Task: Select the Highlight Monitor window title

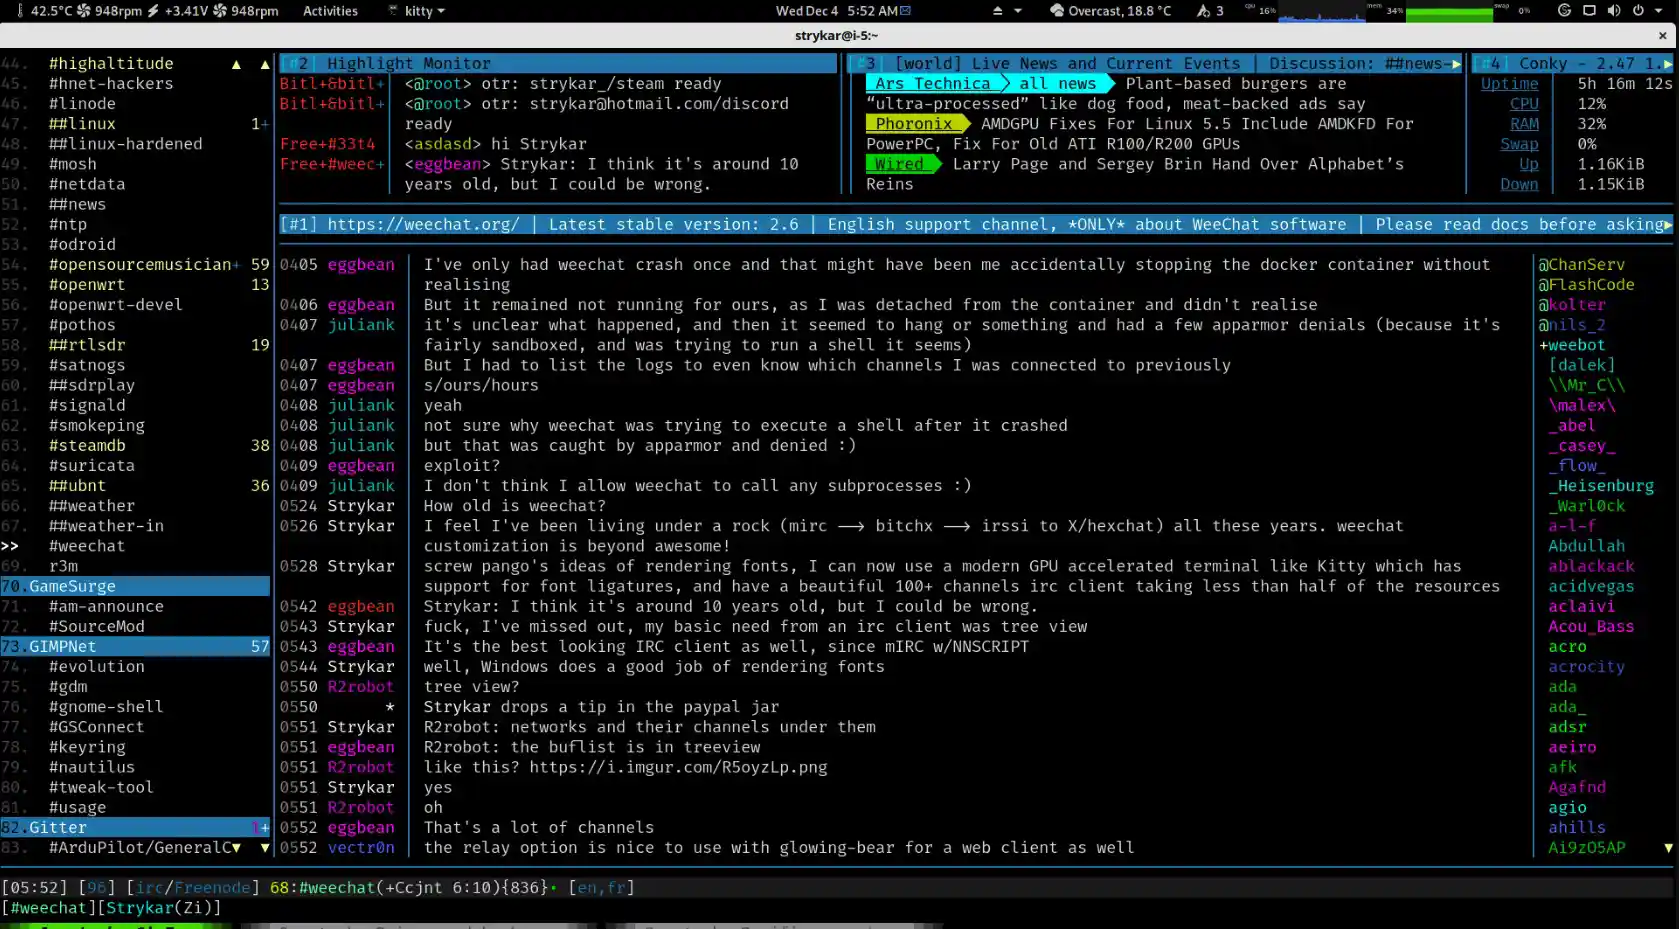Action: tap(409, 63)
